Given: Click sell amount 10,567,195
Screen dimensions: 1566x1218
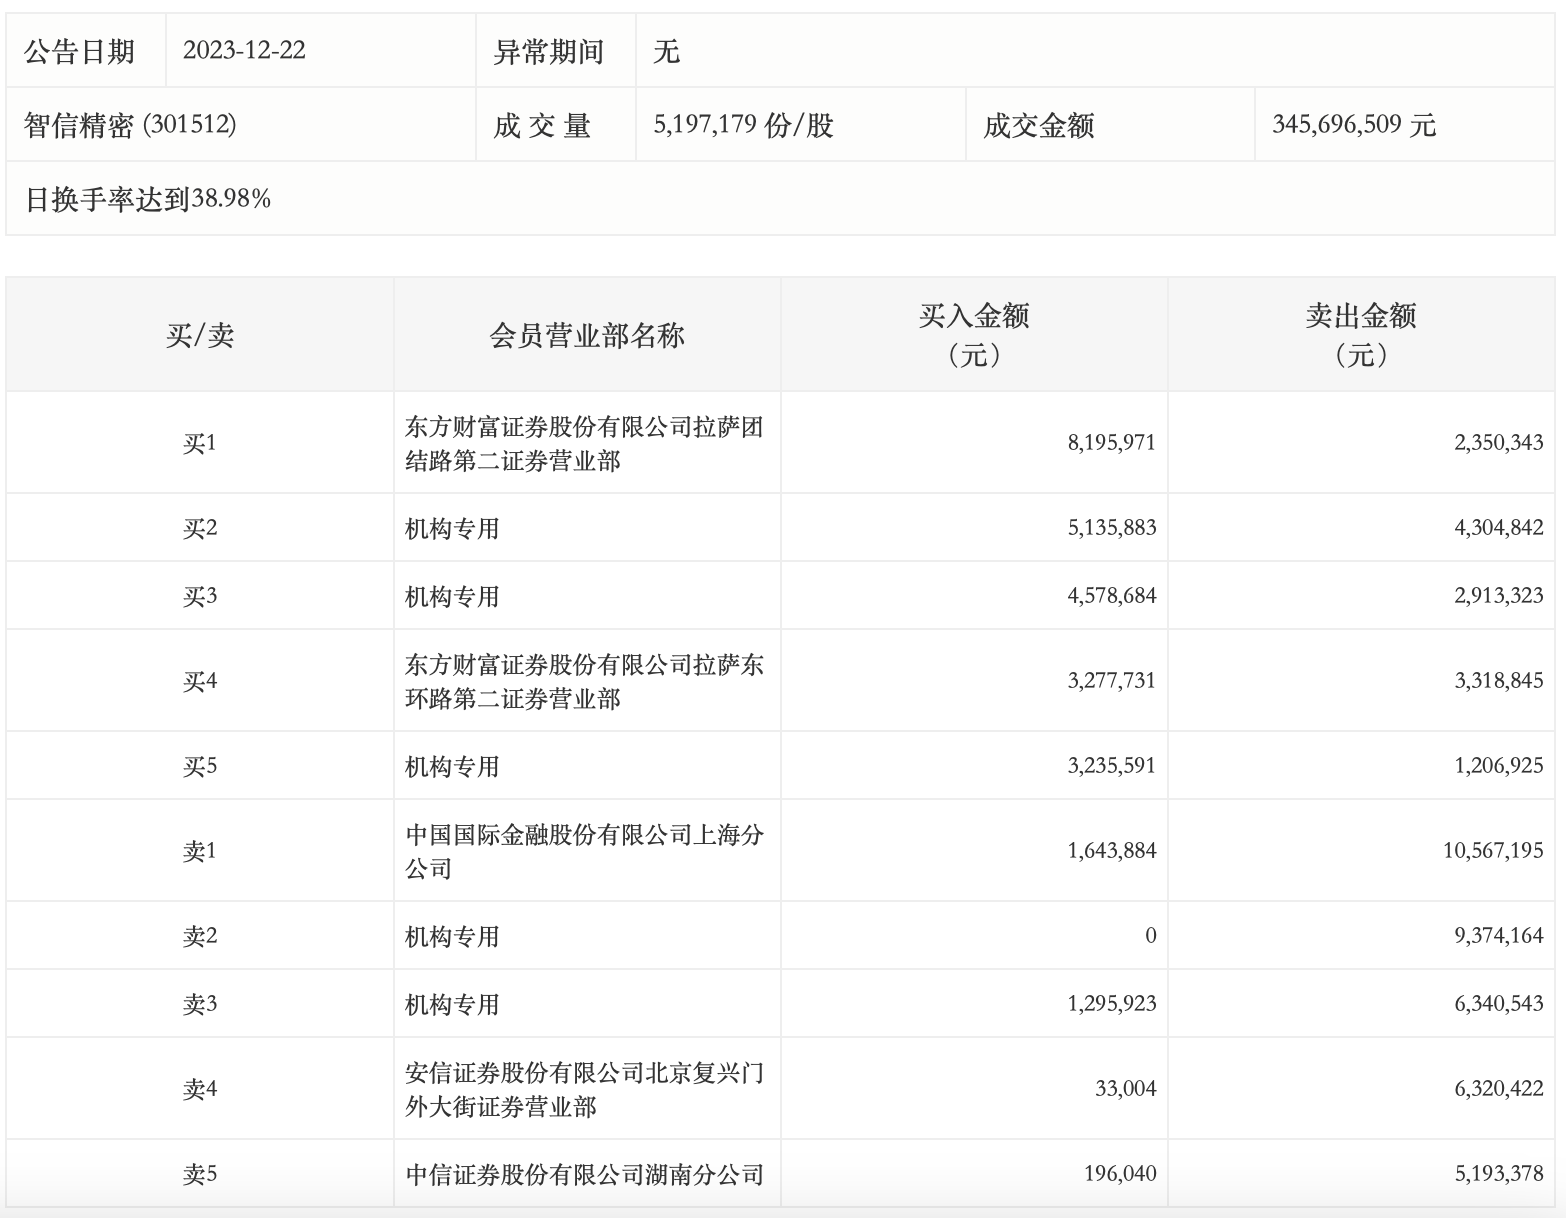Looking at the screenshot, I should coord(1493,851).
